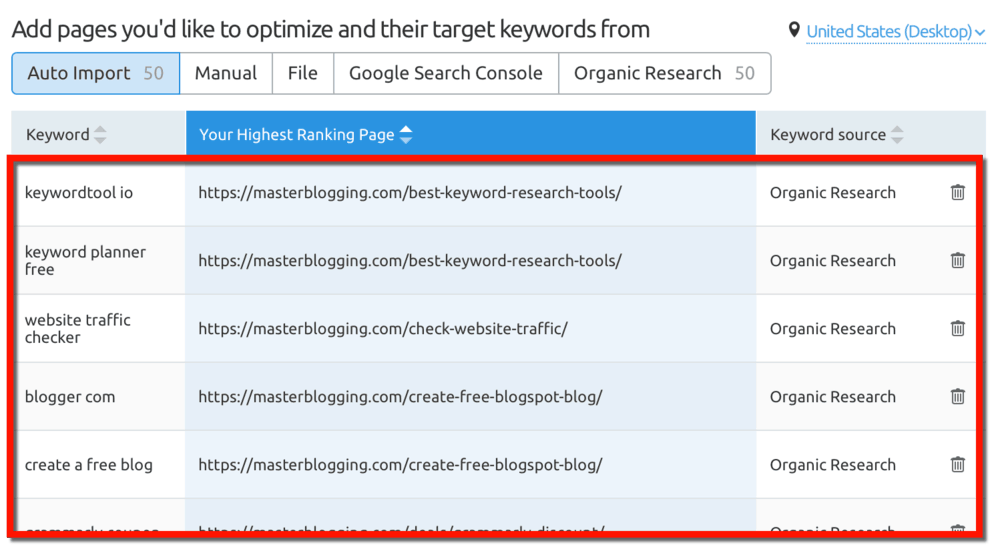Select the Google Search Console tab

446,73
